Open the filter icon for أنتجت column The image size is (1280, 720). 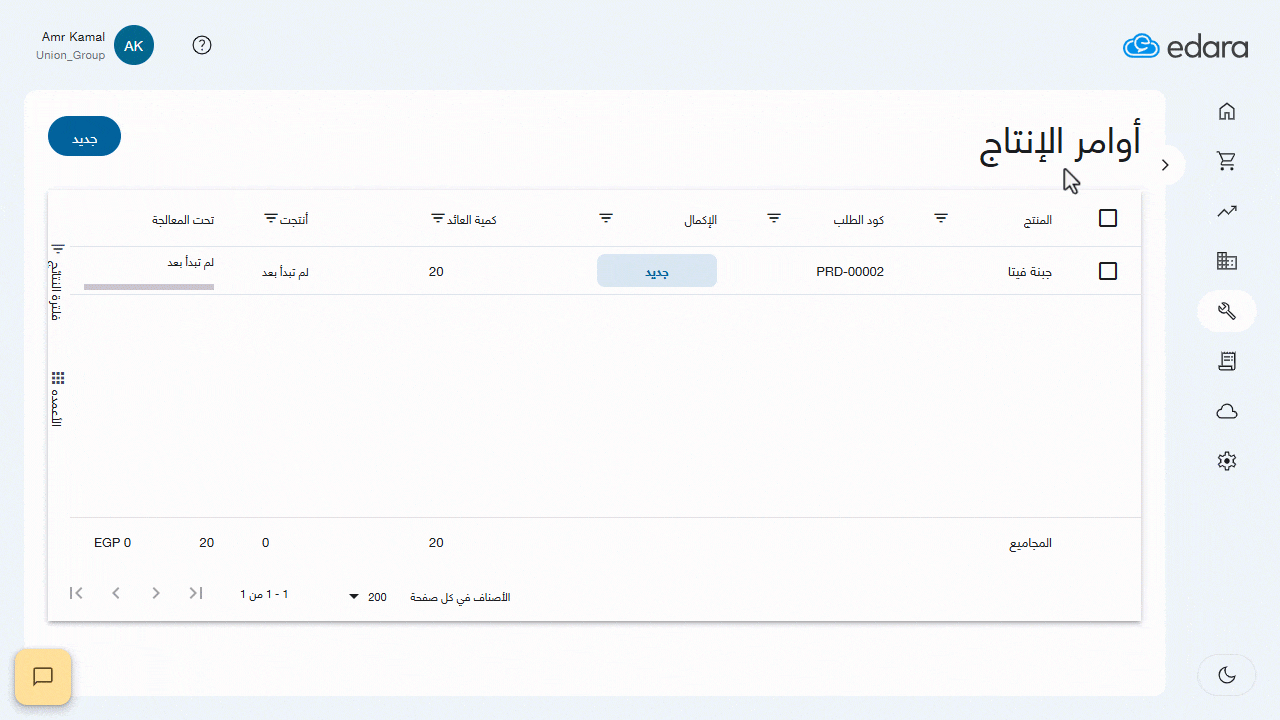pyautogui.click(x=271, y=218)
